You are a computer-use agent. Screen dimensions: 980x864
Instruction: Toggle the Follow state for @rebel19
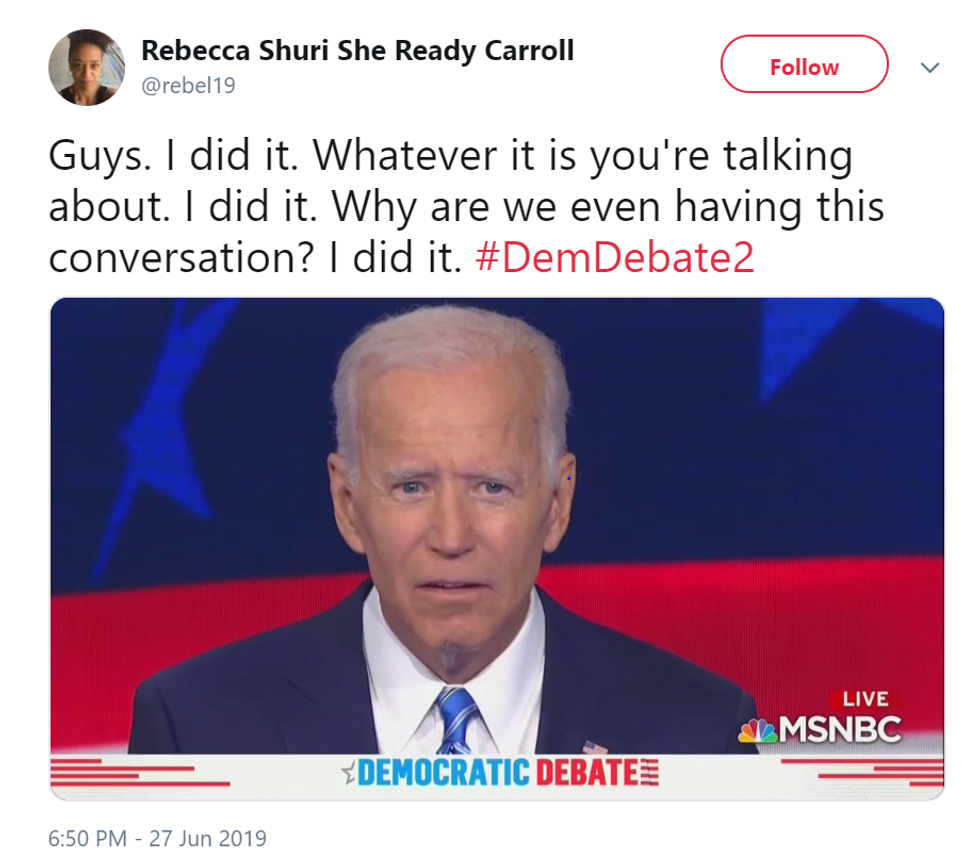click(804, 66)
